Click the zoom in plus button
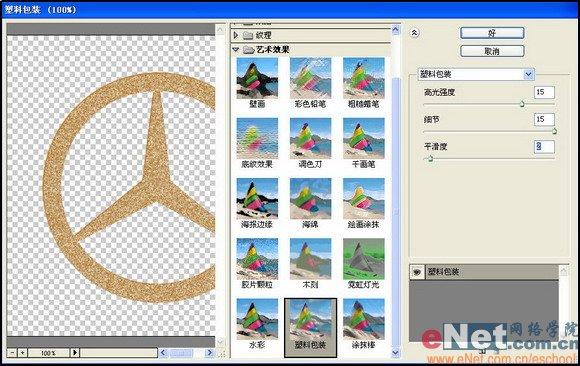580x366 pixels. (x=23, y=353)
